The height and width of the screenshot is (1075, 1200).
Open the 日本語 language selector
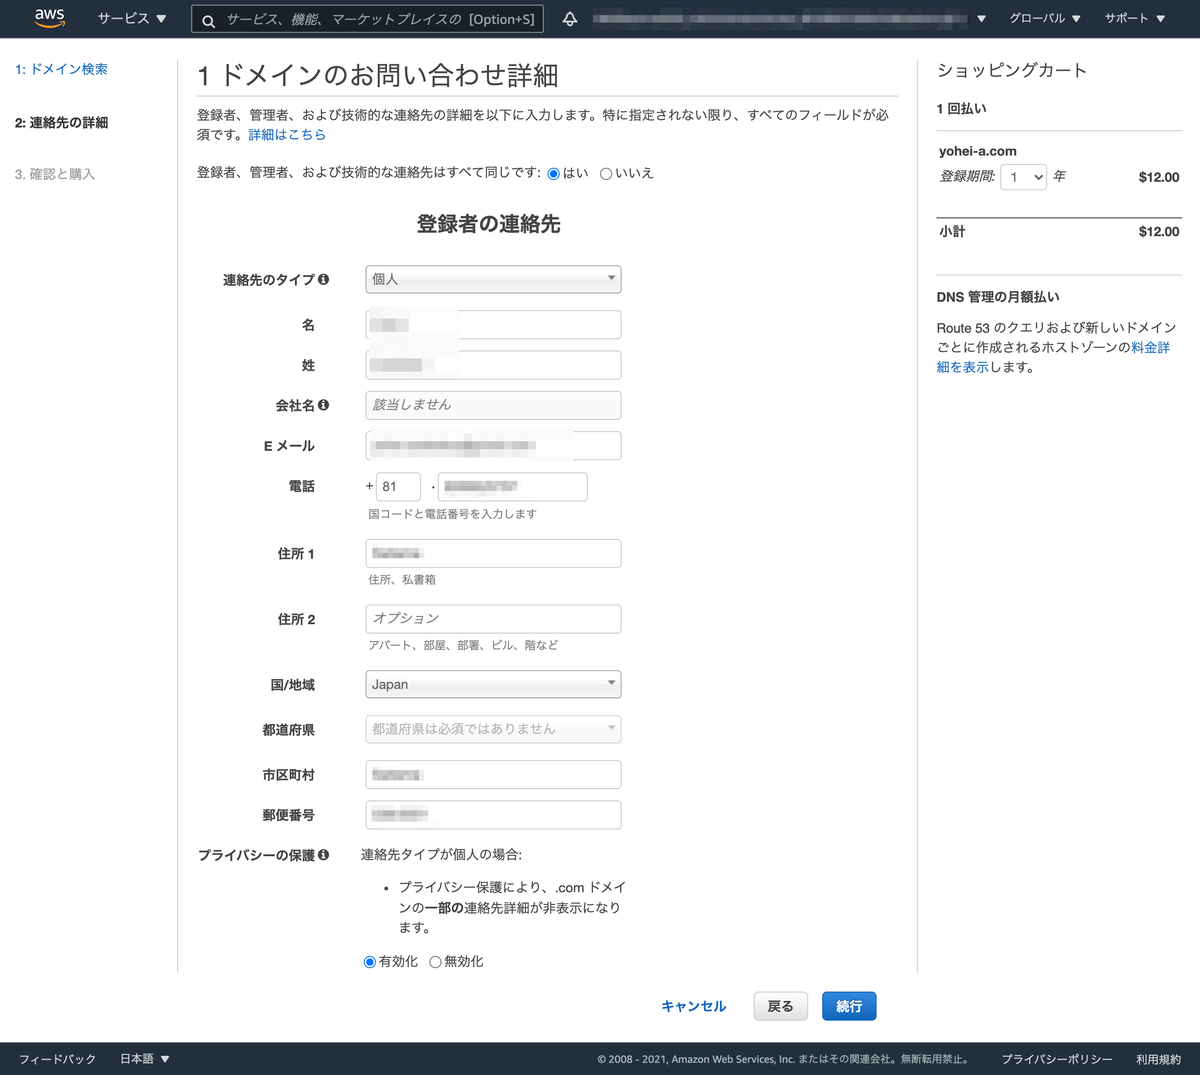145,1059
